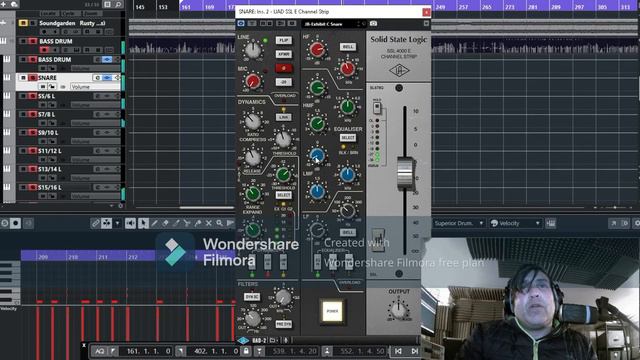The height and width of the screenshot is (360, 640).
Task: Click the folder icon in UAD-2 bottom bar
Action: [272, 340]
